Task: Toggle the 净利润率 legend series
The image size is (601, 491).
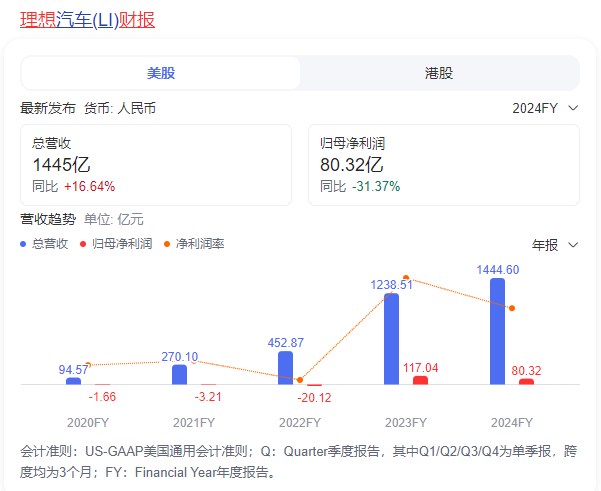Action: click(x=200, y=243)
